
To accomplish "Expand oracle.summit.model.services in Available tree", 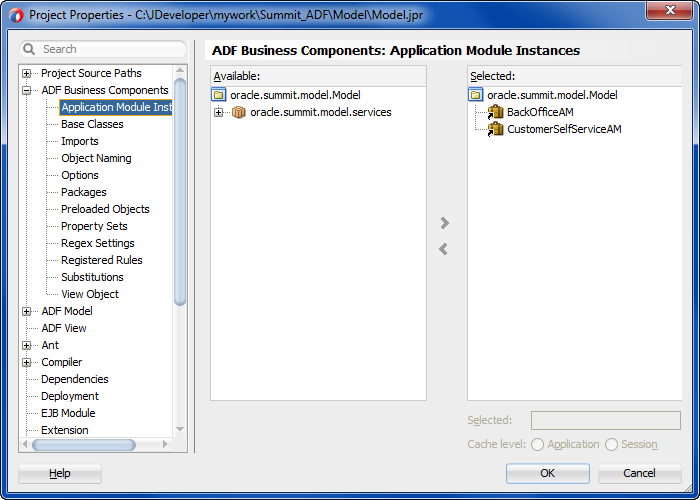I will 218,112.
